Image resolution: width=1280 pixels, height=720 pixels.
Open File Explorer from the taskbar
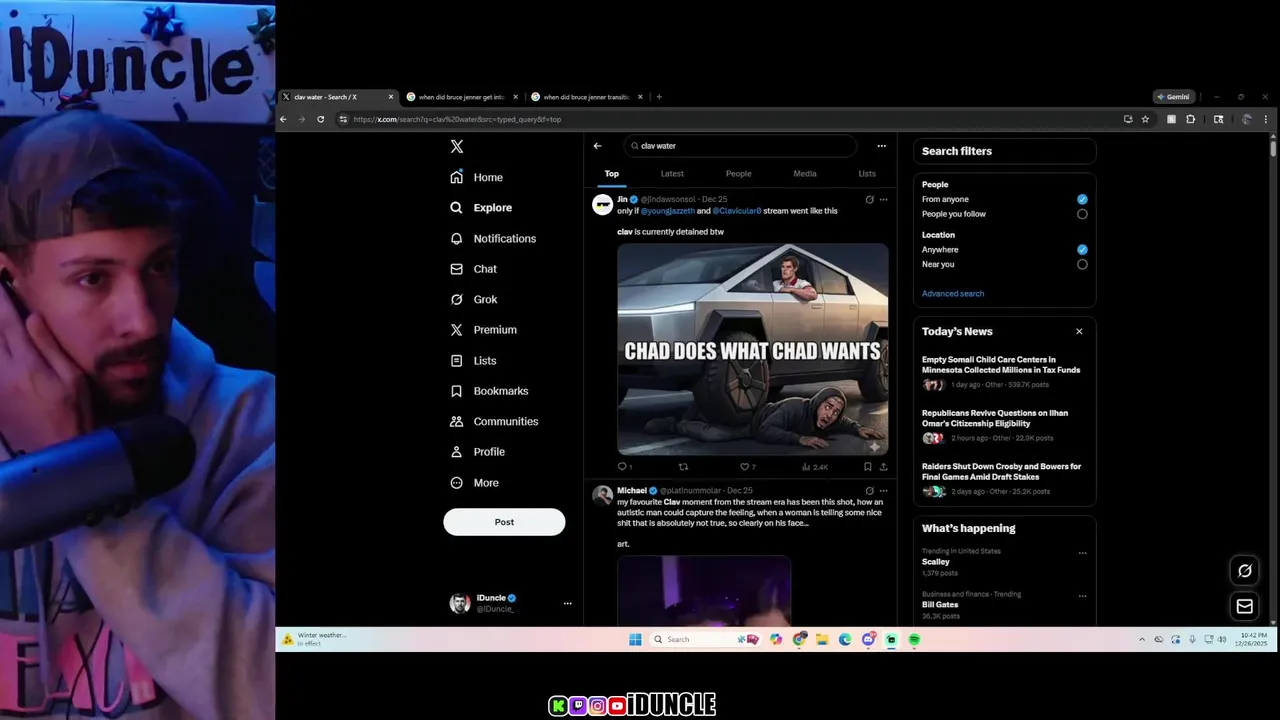(822, 639)
